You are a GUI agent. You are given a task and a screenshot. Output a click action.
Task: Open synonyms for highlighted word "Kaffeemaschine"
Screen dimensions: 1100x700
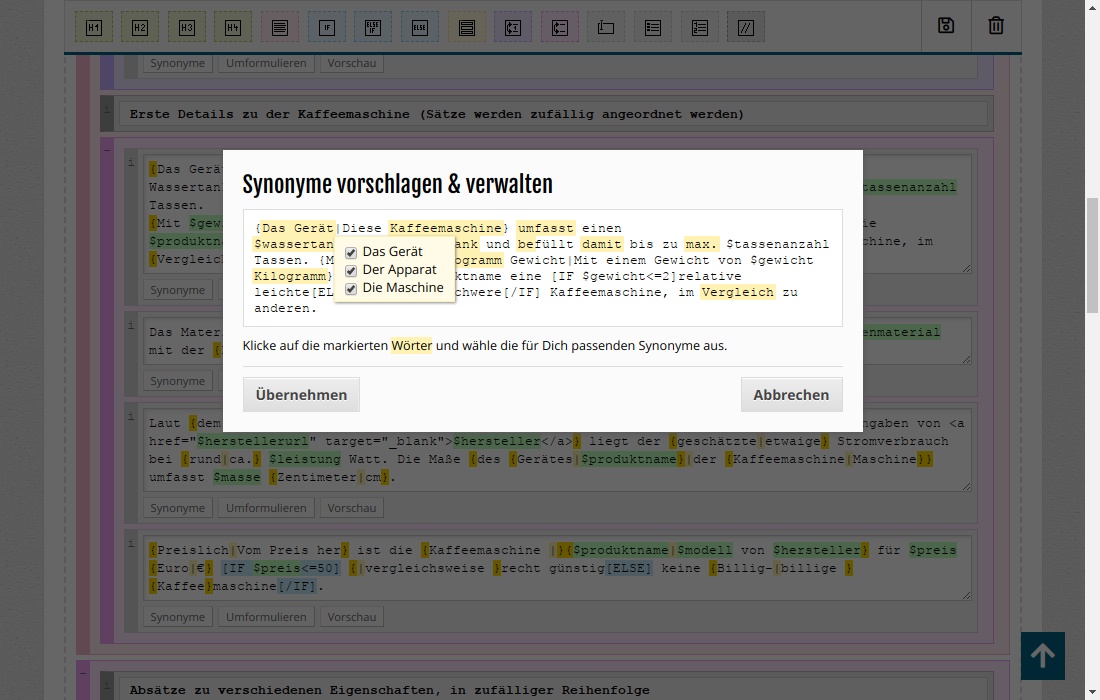[445, 228]
